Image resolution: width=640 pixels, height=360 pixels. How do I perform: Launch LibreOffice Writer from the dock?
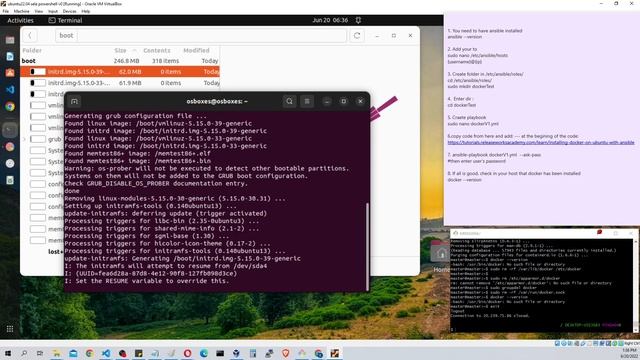click(x=10, y=56)
